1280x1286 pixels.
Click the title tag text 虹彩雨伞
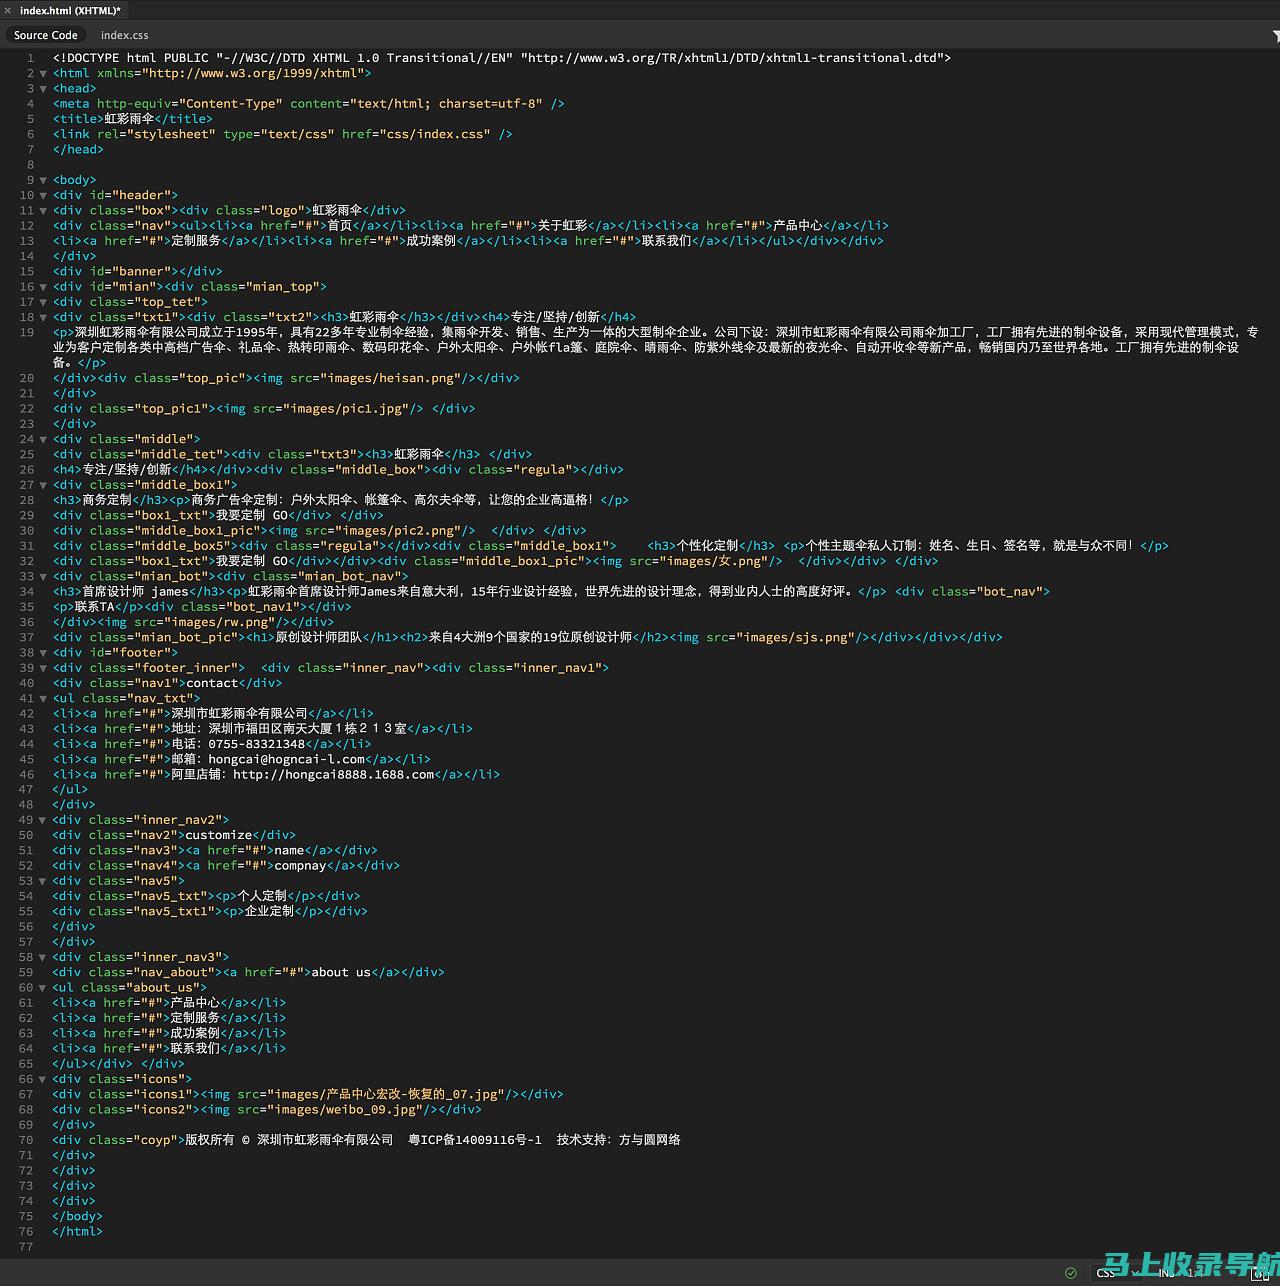coord(130,119)
